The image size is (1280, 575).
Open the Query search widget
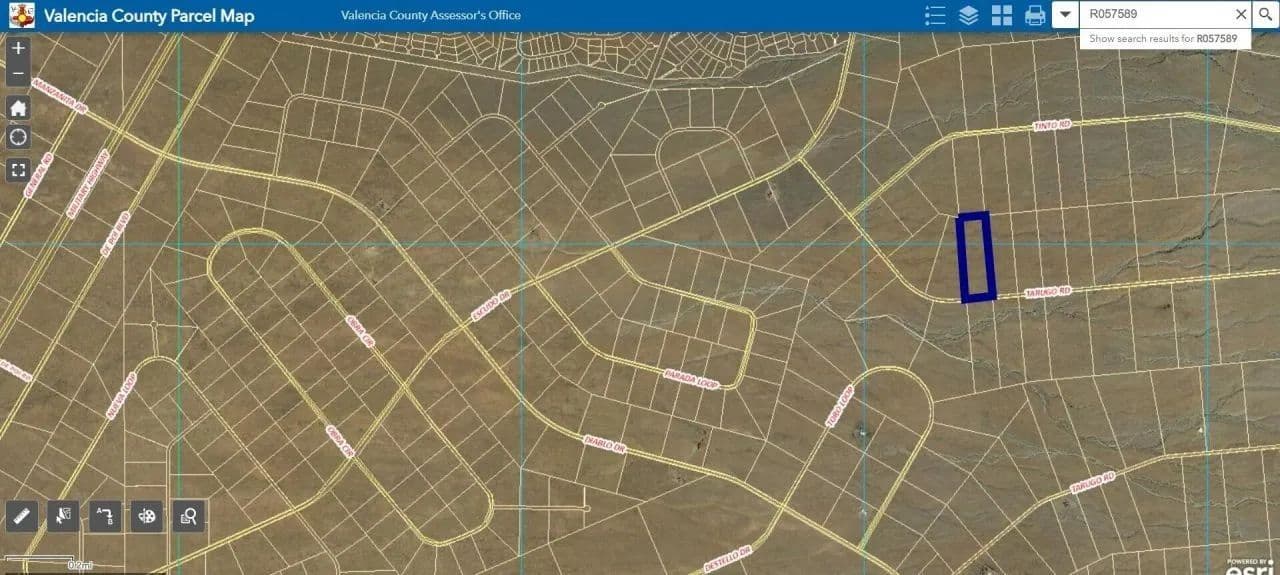[188, 516]
